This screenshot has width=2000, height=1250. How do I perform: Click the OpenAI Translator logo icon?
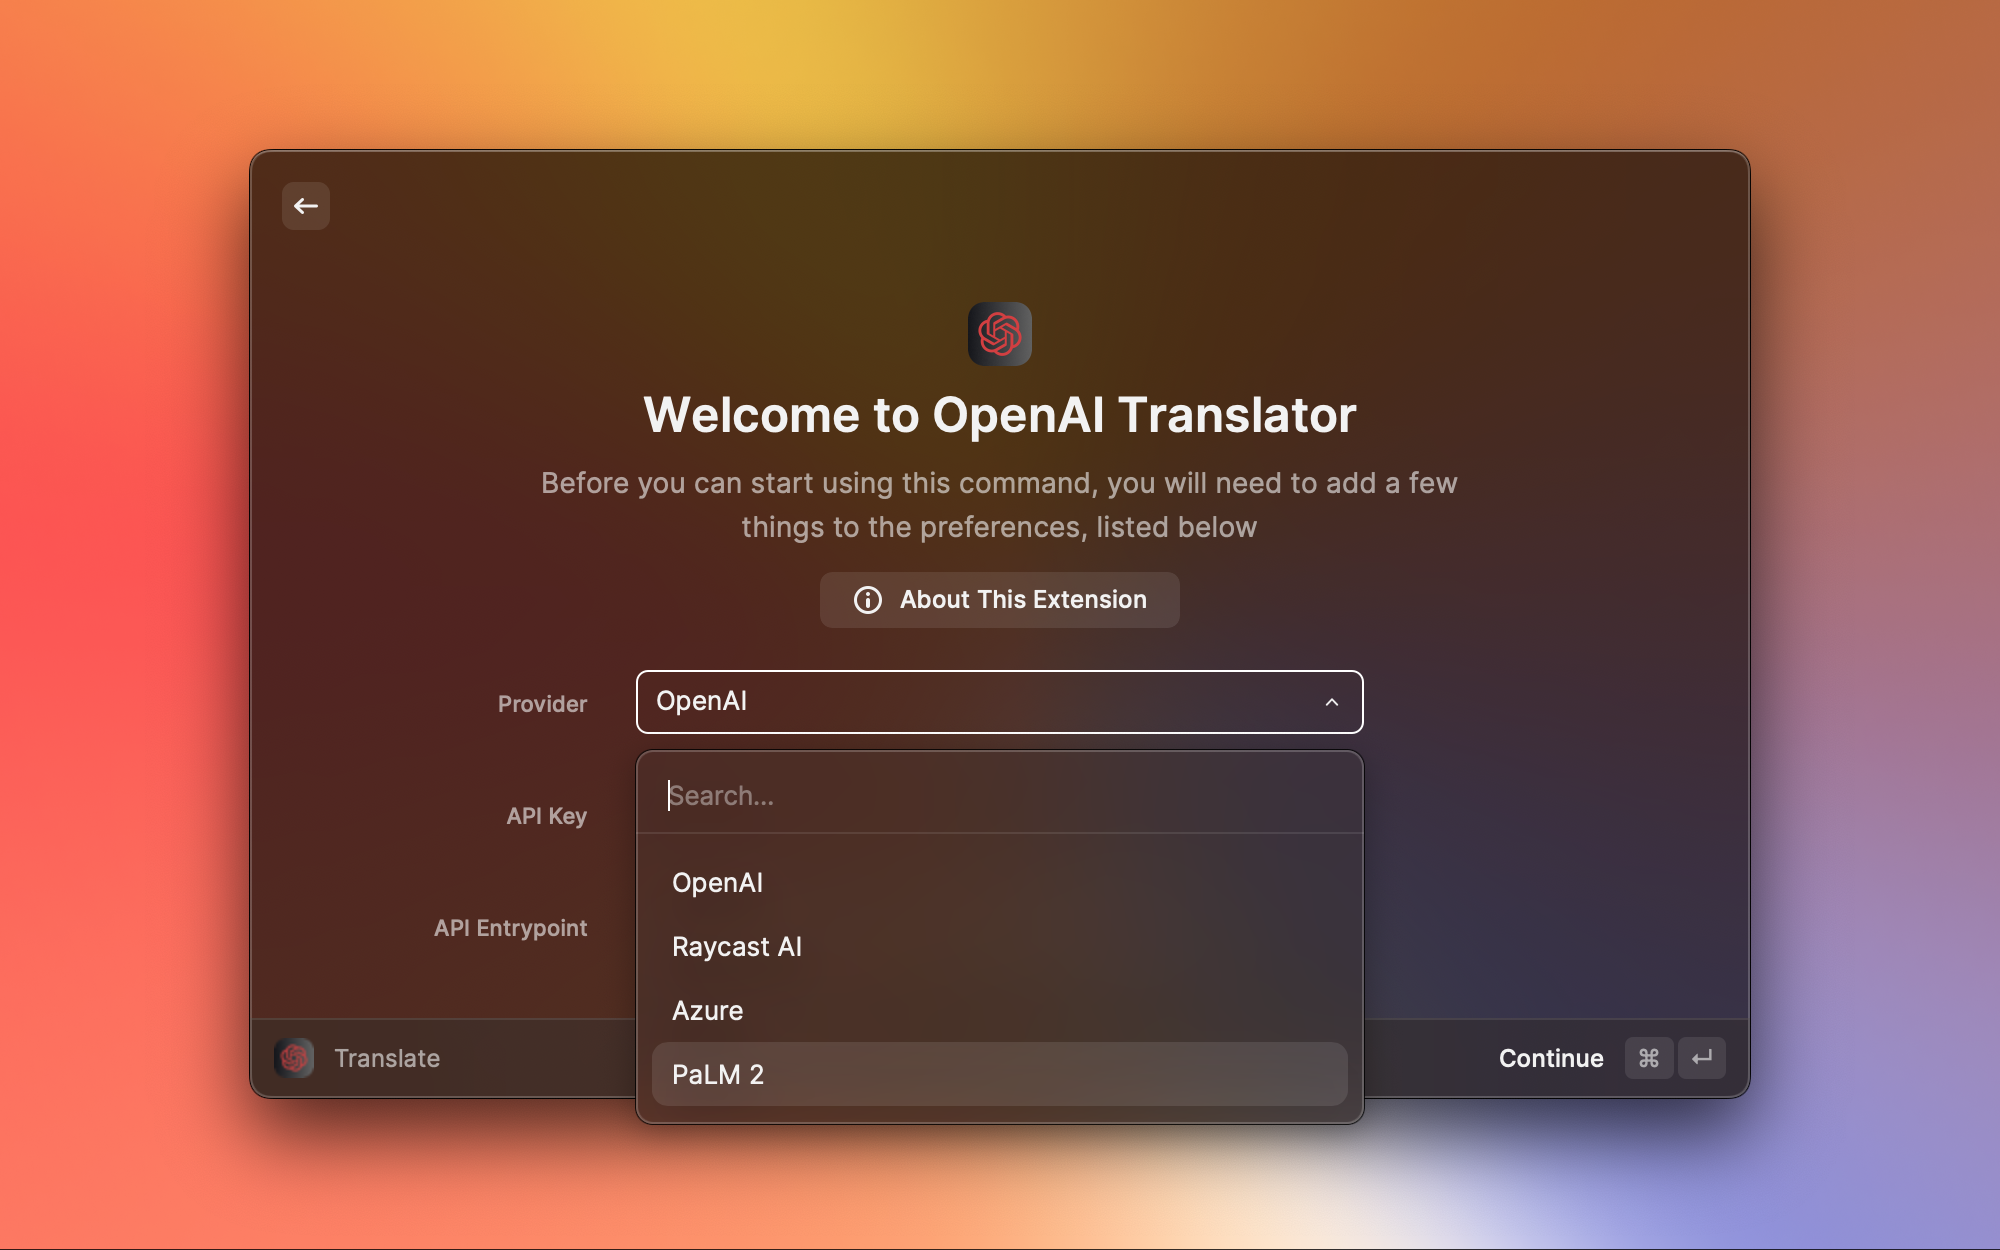pos(999,334)
